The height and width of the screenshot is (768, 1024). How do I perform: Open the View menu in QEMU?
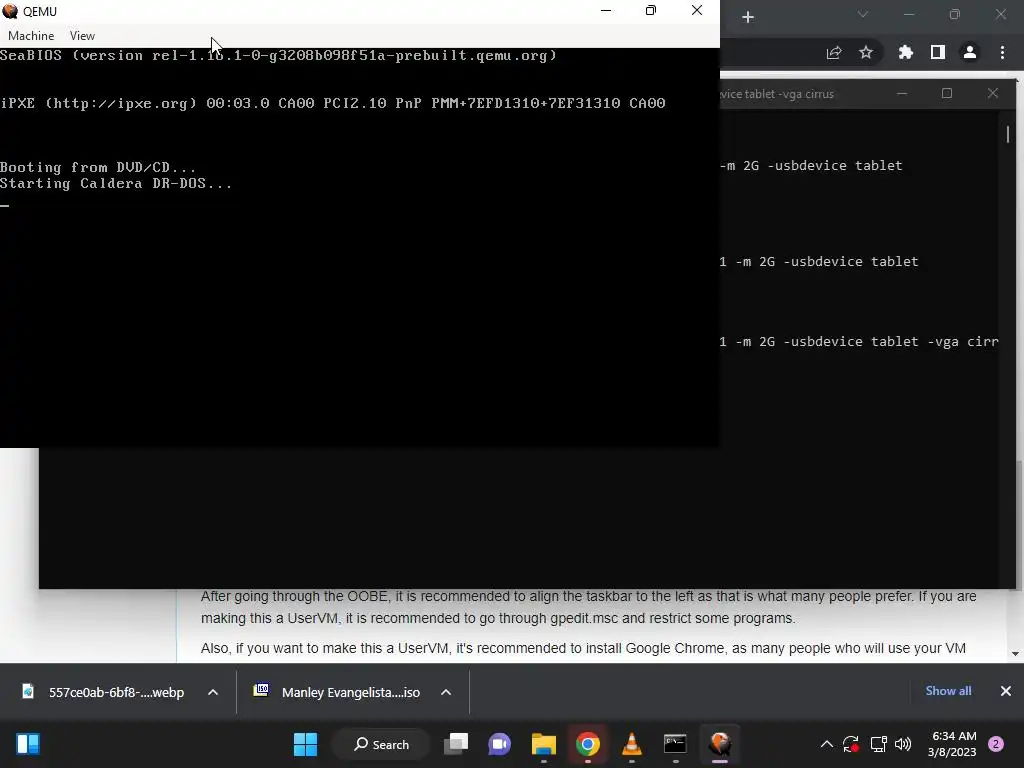coord(82,36)
